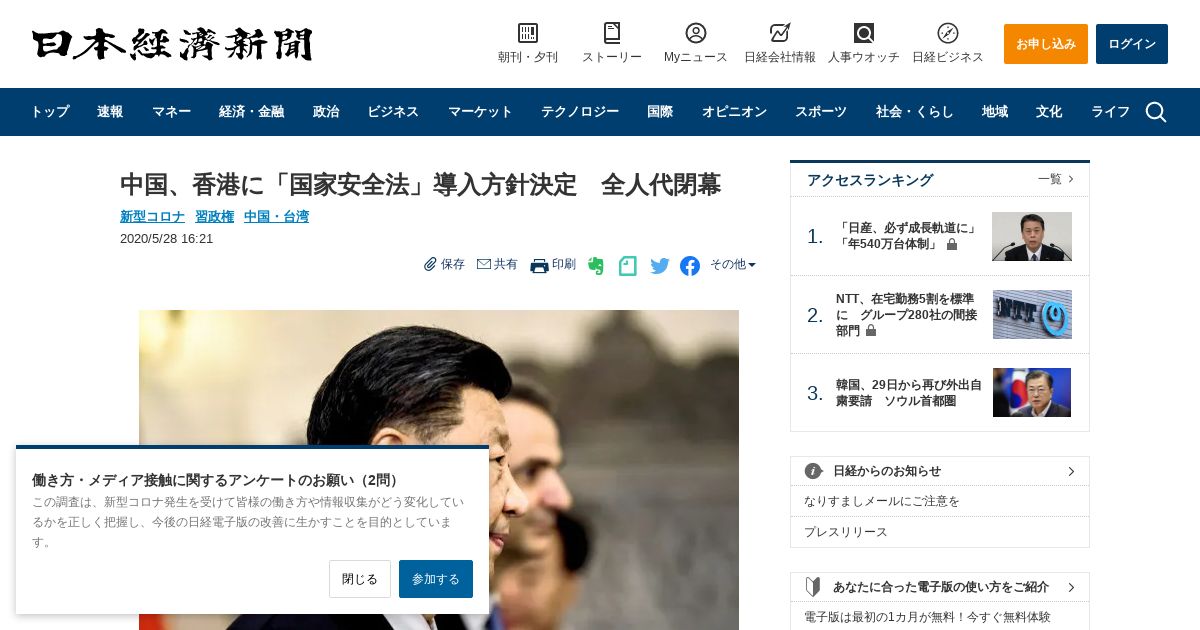Click the article date 2020/5/28 16:21

point(166,239)
